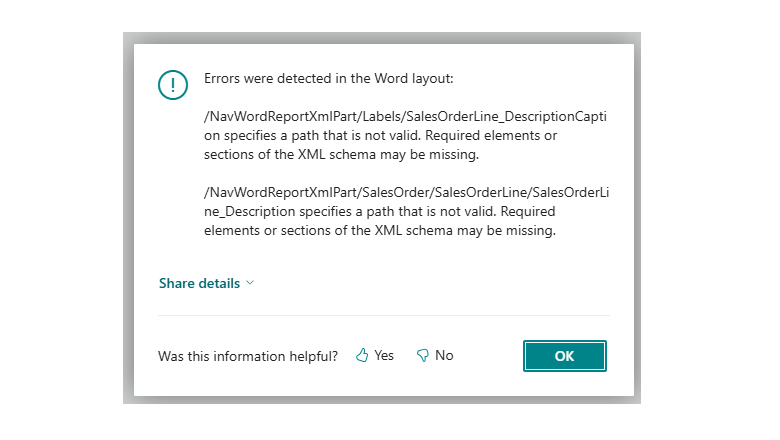Click the thumbs down icon
Viewport: 780px width, 440px height.
coord(422,356)
